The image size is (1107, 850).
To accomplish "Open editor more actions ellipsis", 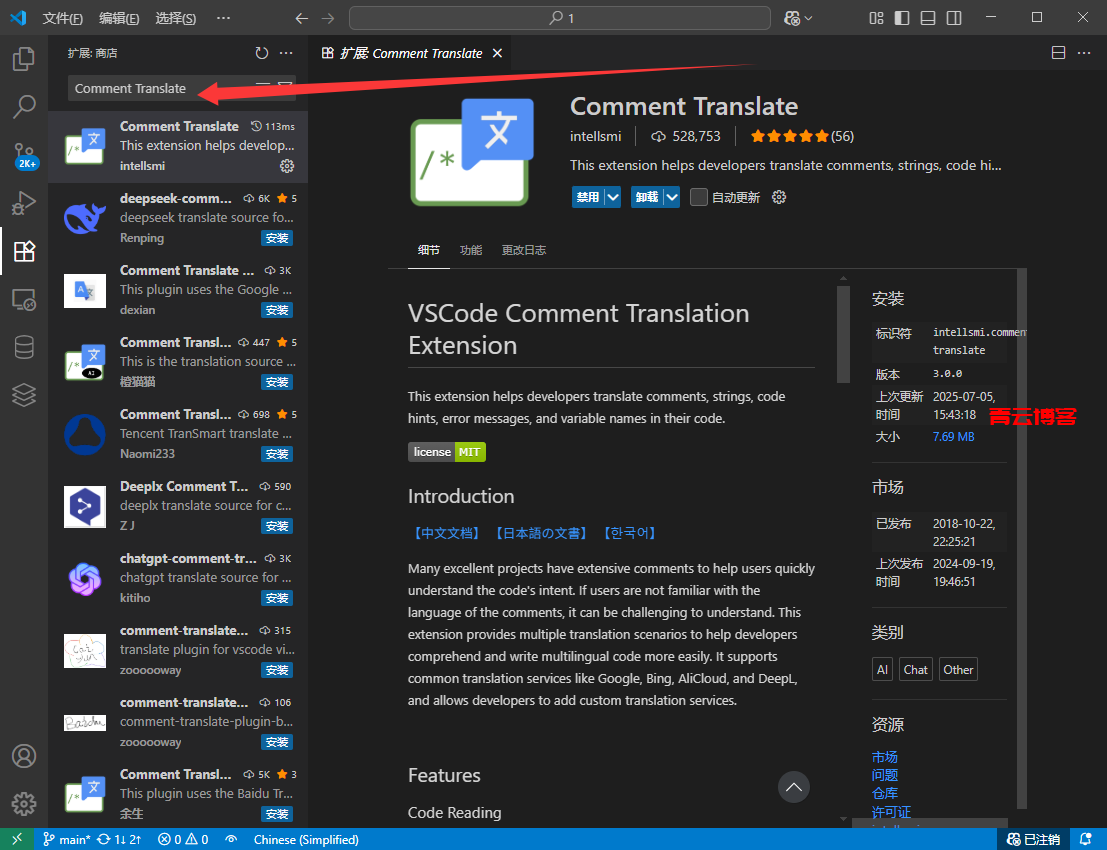I will pos(1084,53).
